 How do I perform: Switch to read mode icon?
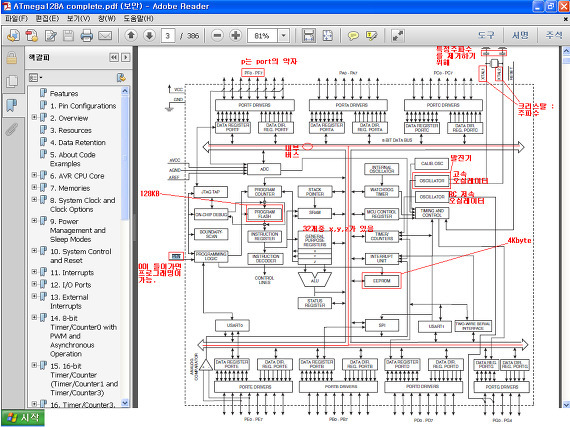click(398, 35)
